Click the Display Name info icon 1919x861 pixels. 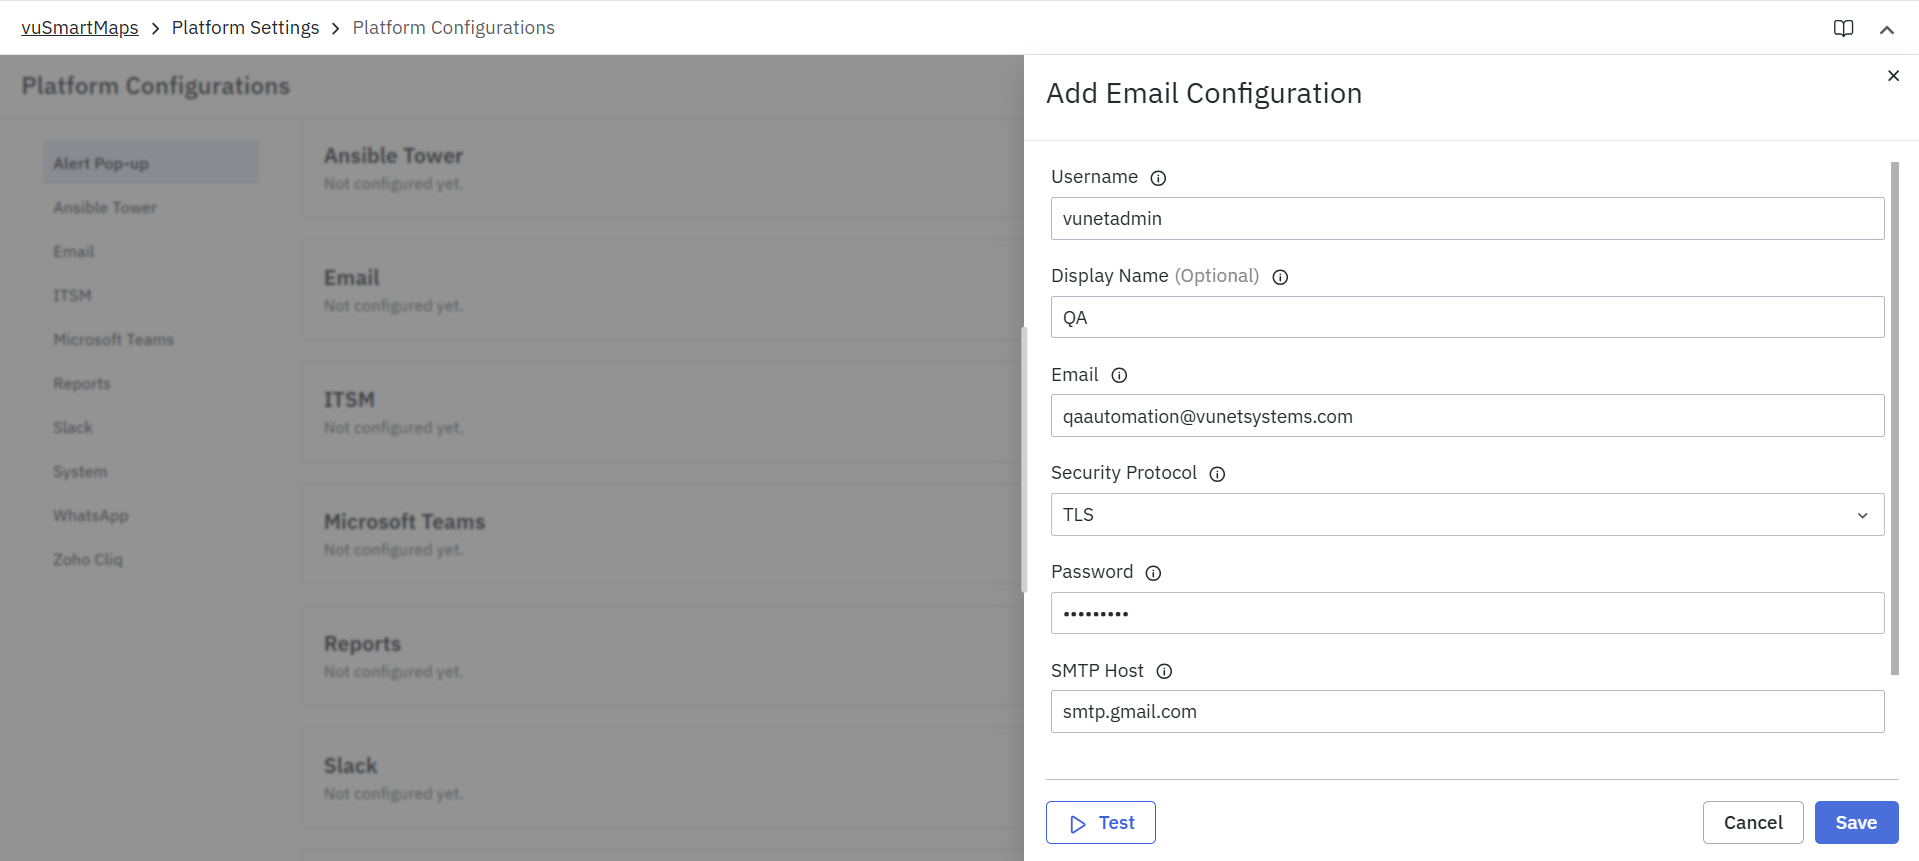click(x=1280, y=277)
